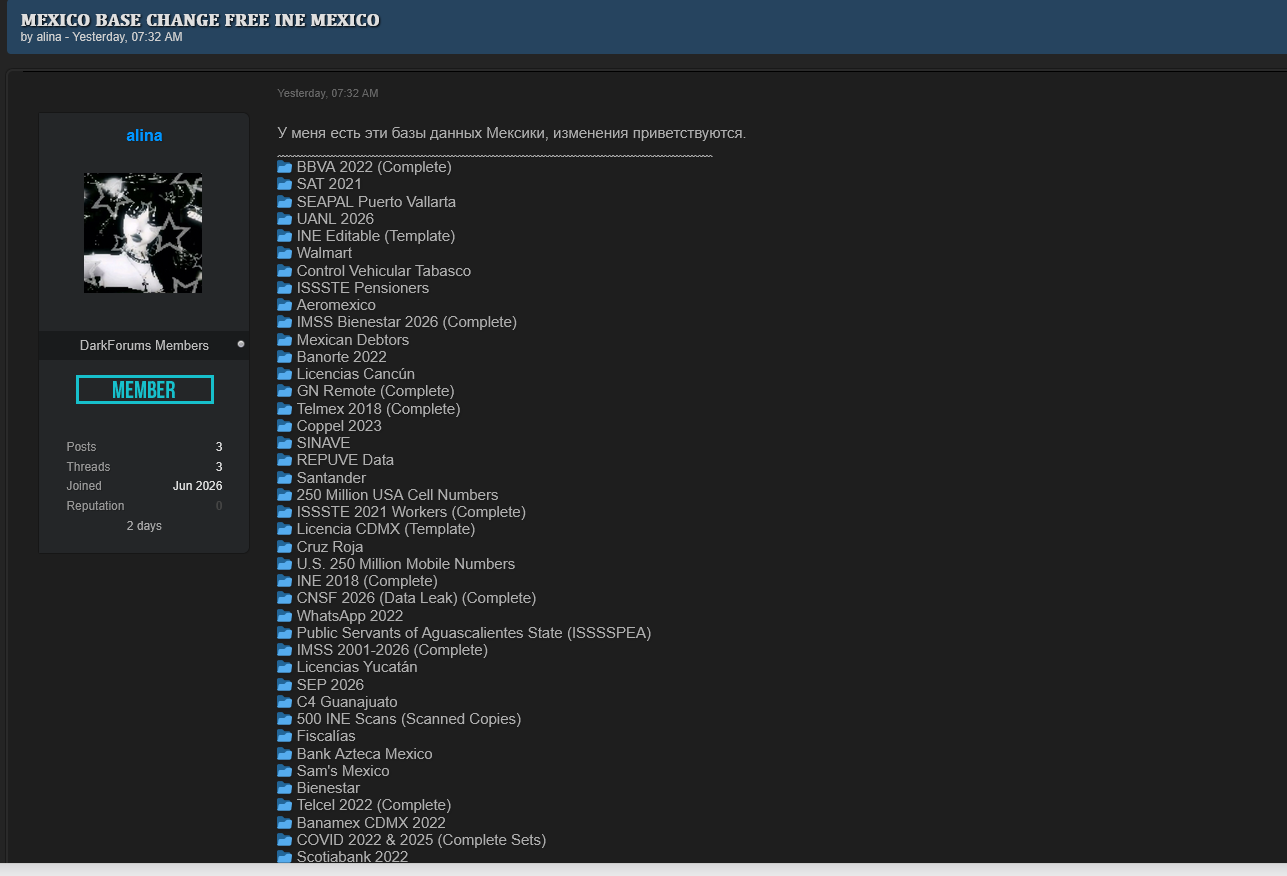Click 'Telmex 2018 (Complete)' entry
The height and width of the screenshot is (876, 1287).
pyautogui.click(x=379, y=408)
